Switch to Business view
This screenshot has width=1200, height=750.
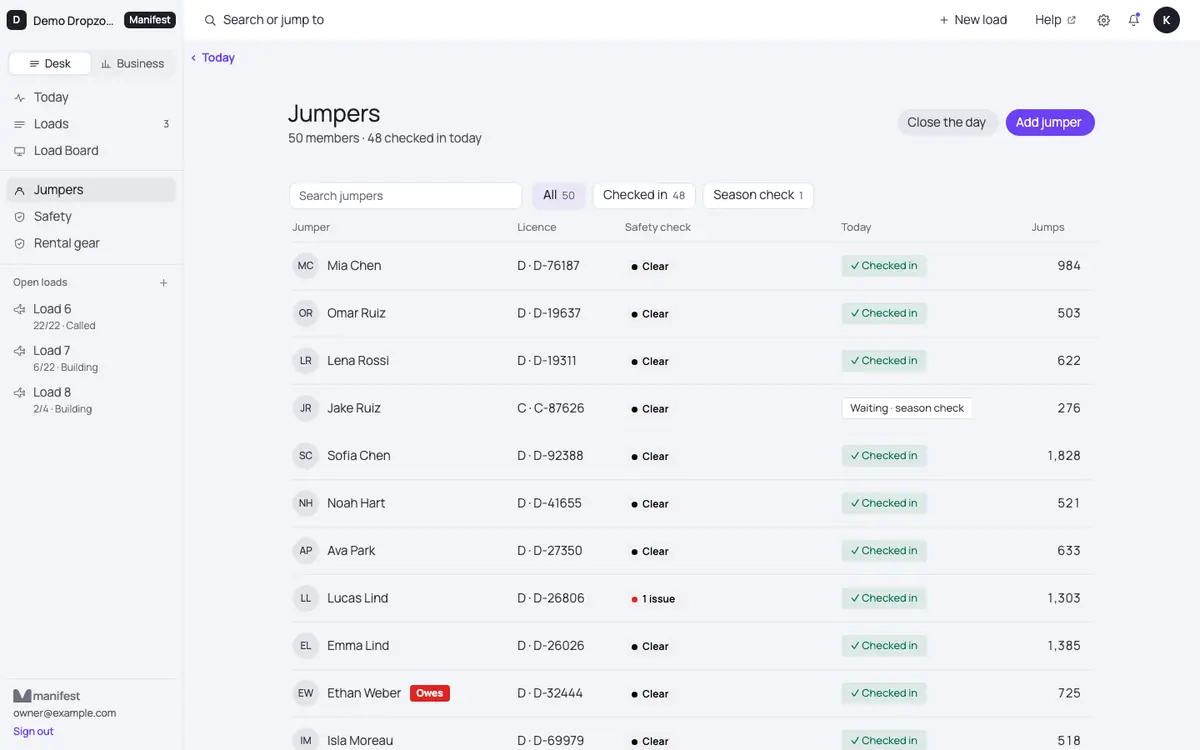pos(132,63)
